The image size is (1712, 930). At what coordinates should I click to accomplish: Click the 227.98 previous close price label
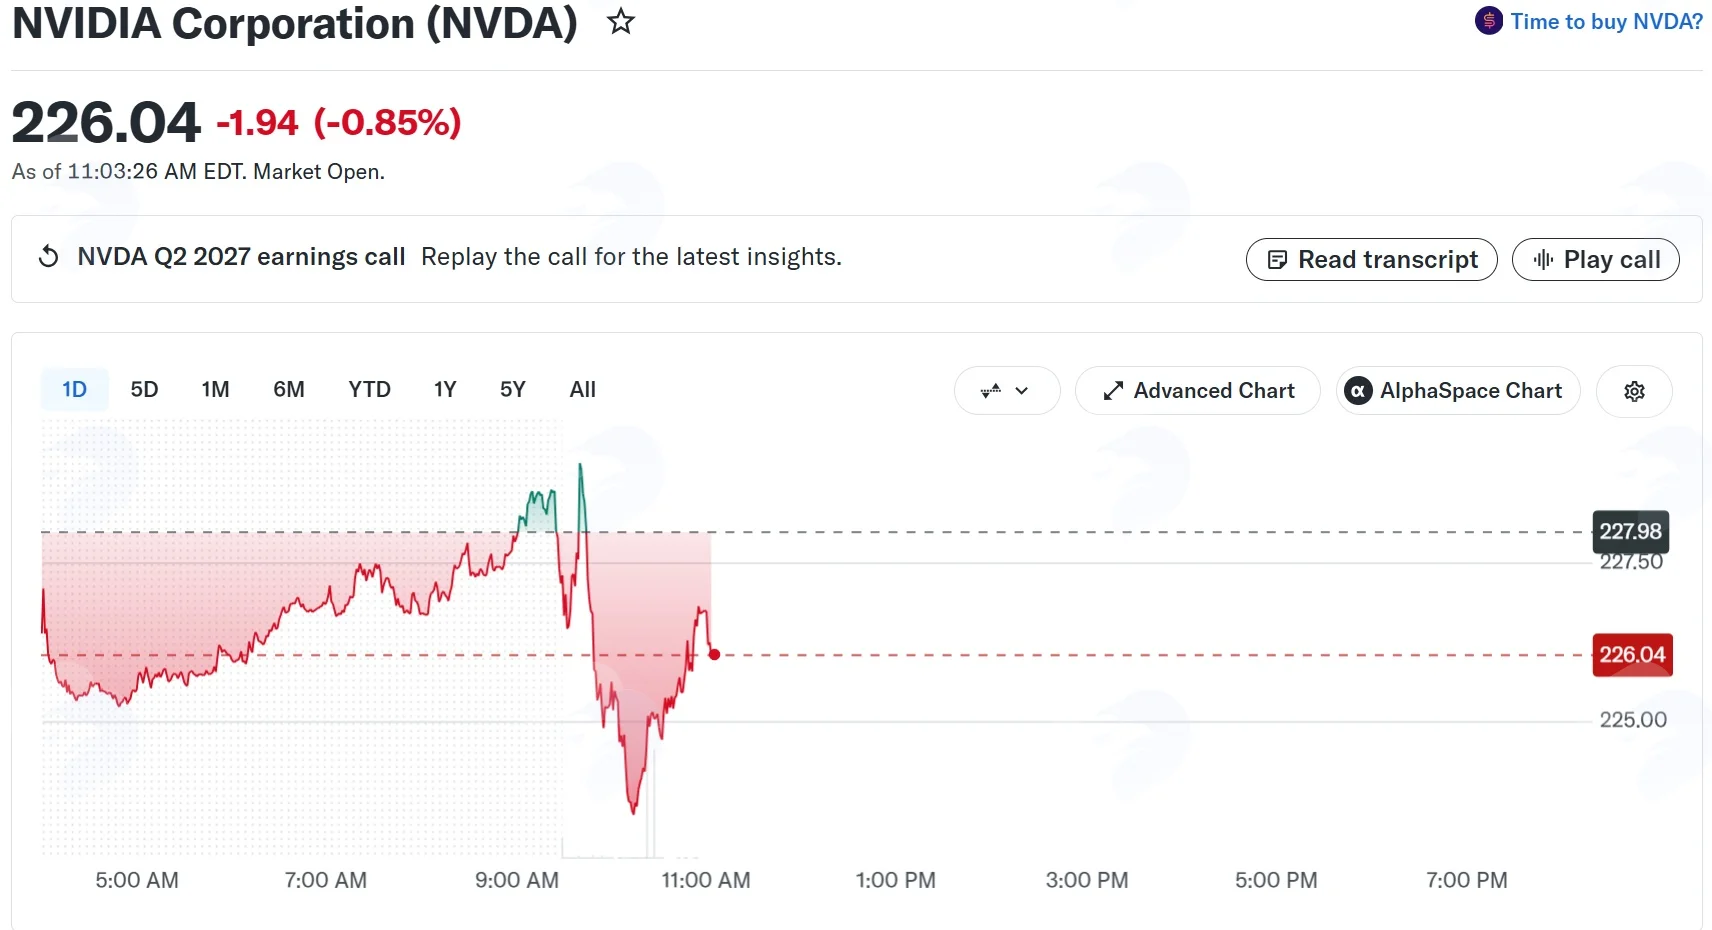(x=1630, y=531)
